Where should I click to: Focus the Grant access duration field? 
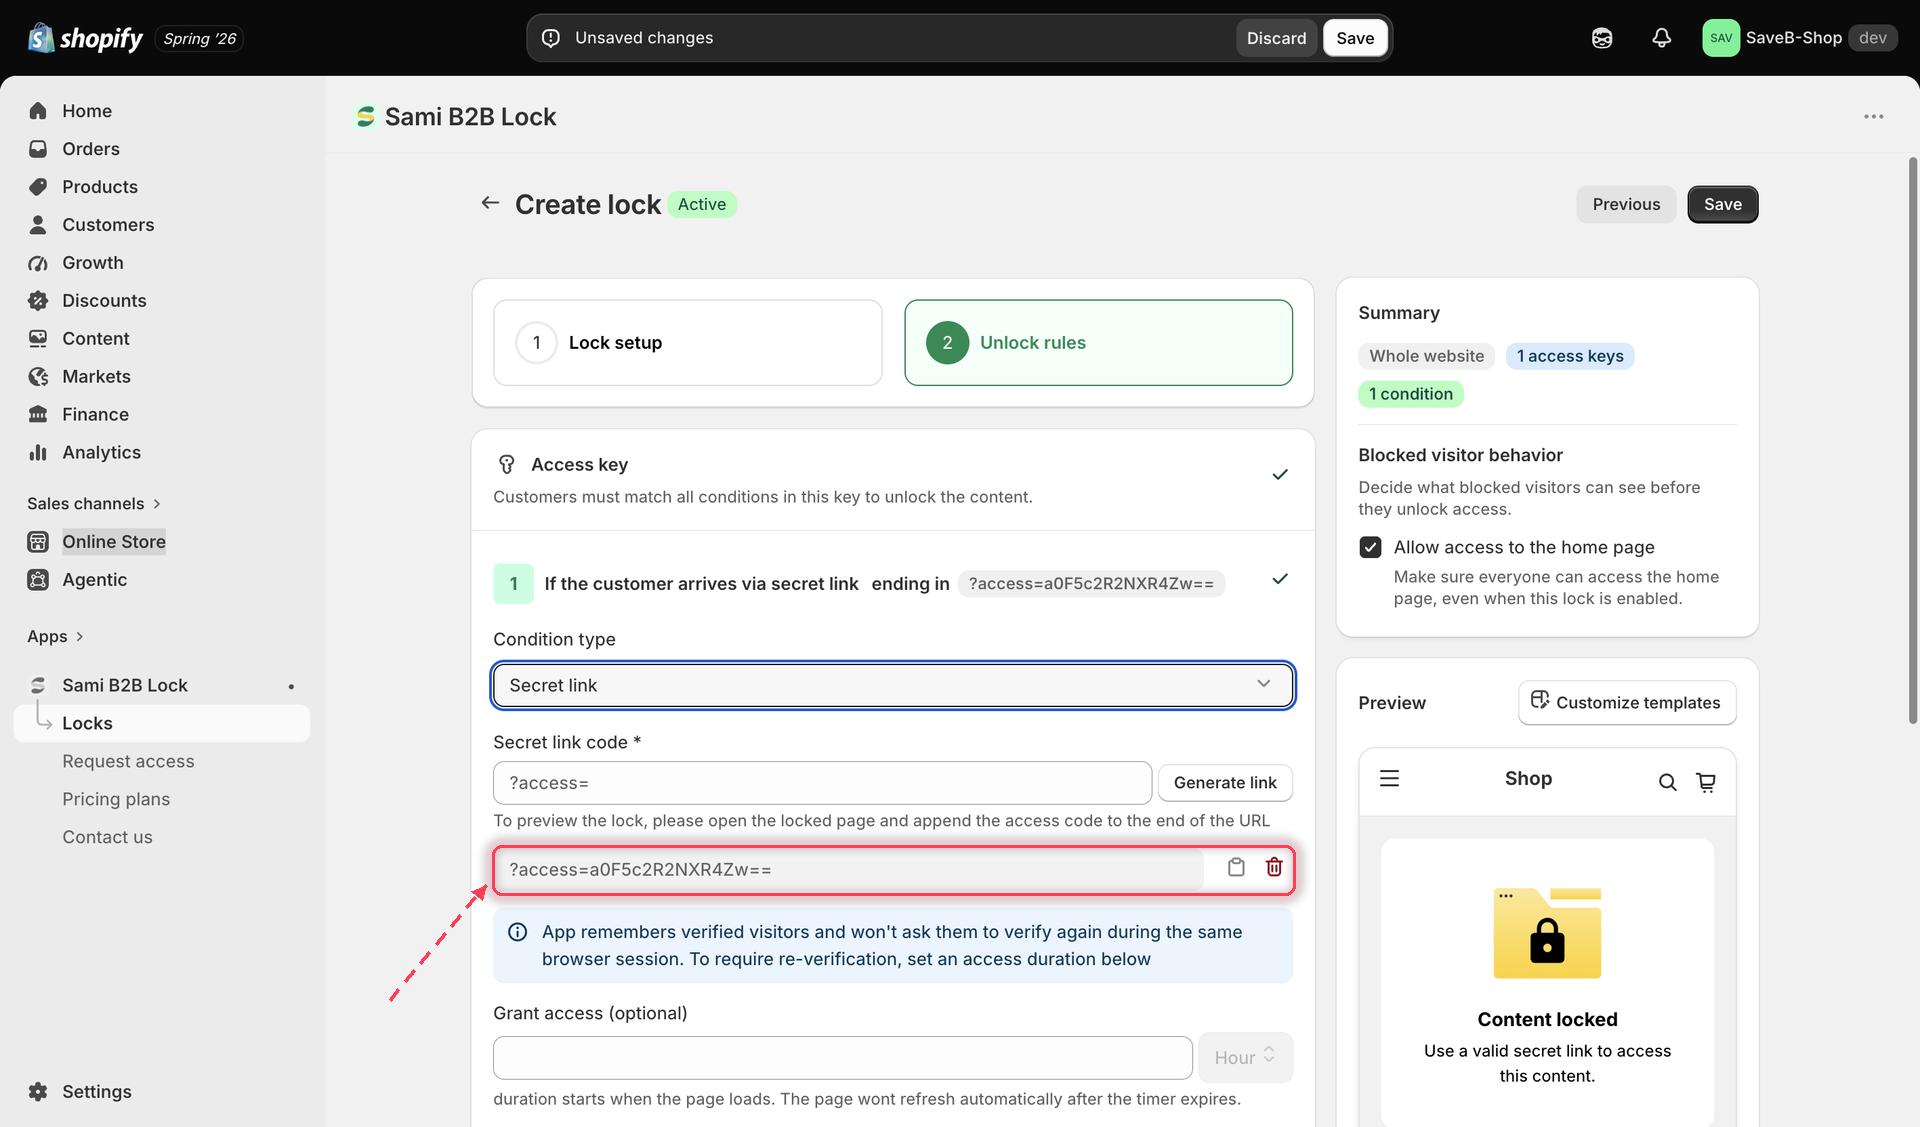click(842, 1058)
